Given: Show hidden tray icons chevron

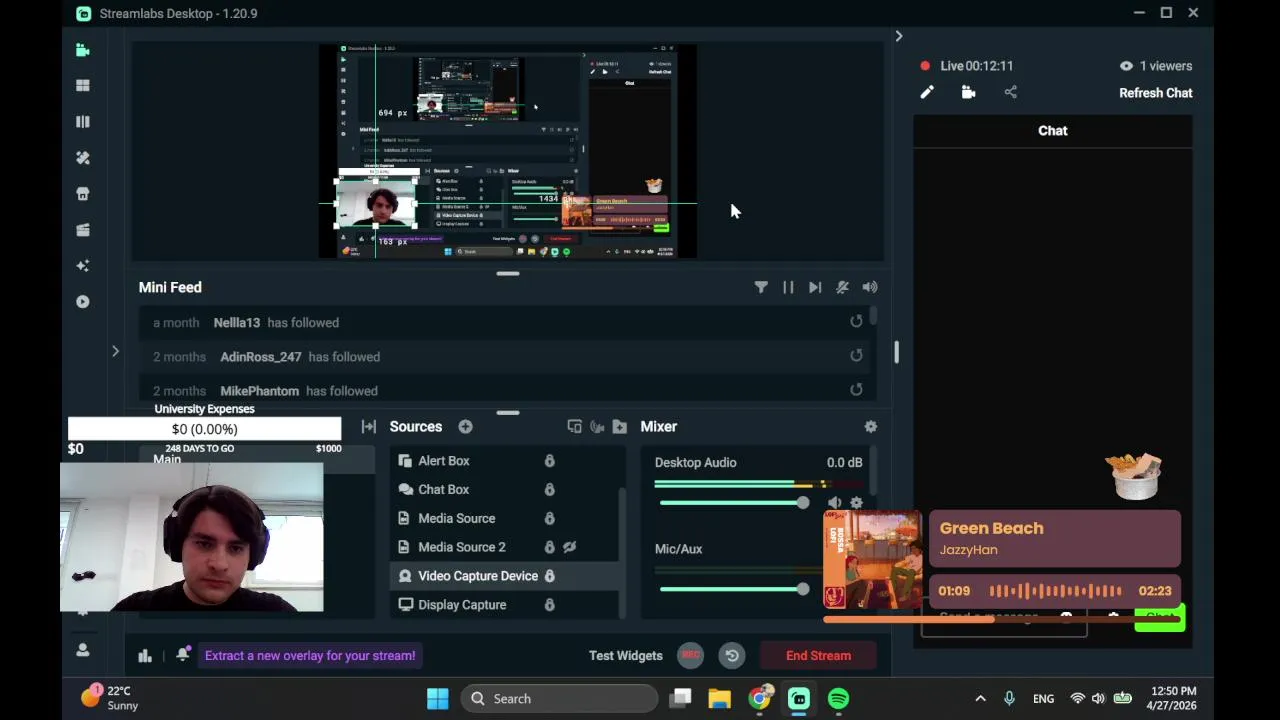Looking at the screenshot, I should click(x=980, y=699).
